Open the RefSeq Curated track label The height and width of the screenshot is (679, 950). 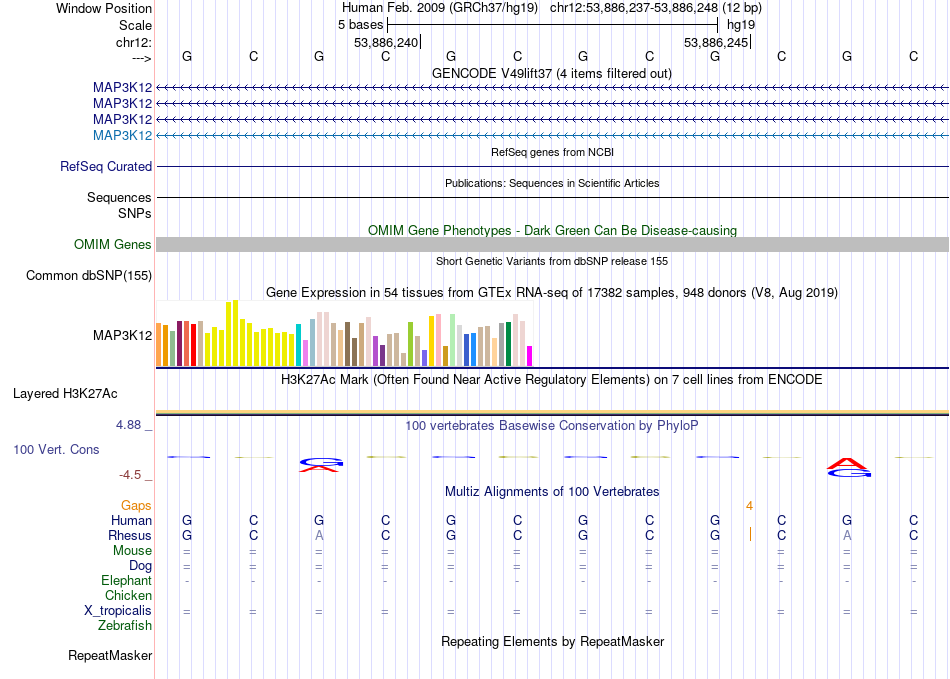coord(106,166)
